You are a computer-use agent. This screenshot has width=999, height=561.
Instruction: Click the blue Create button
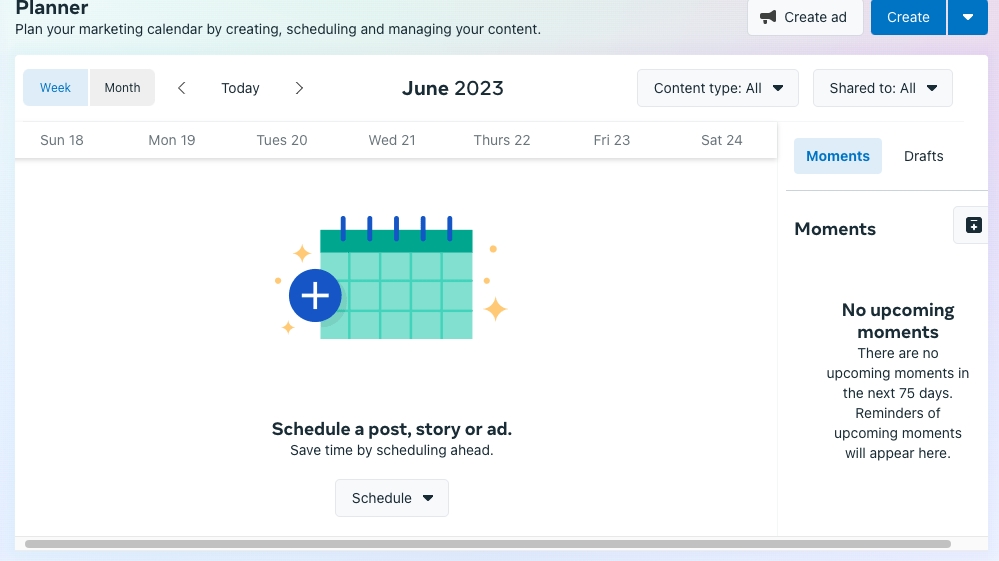(x=907, y=17)
